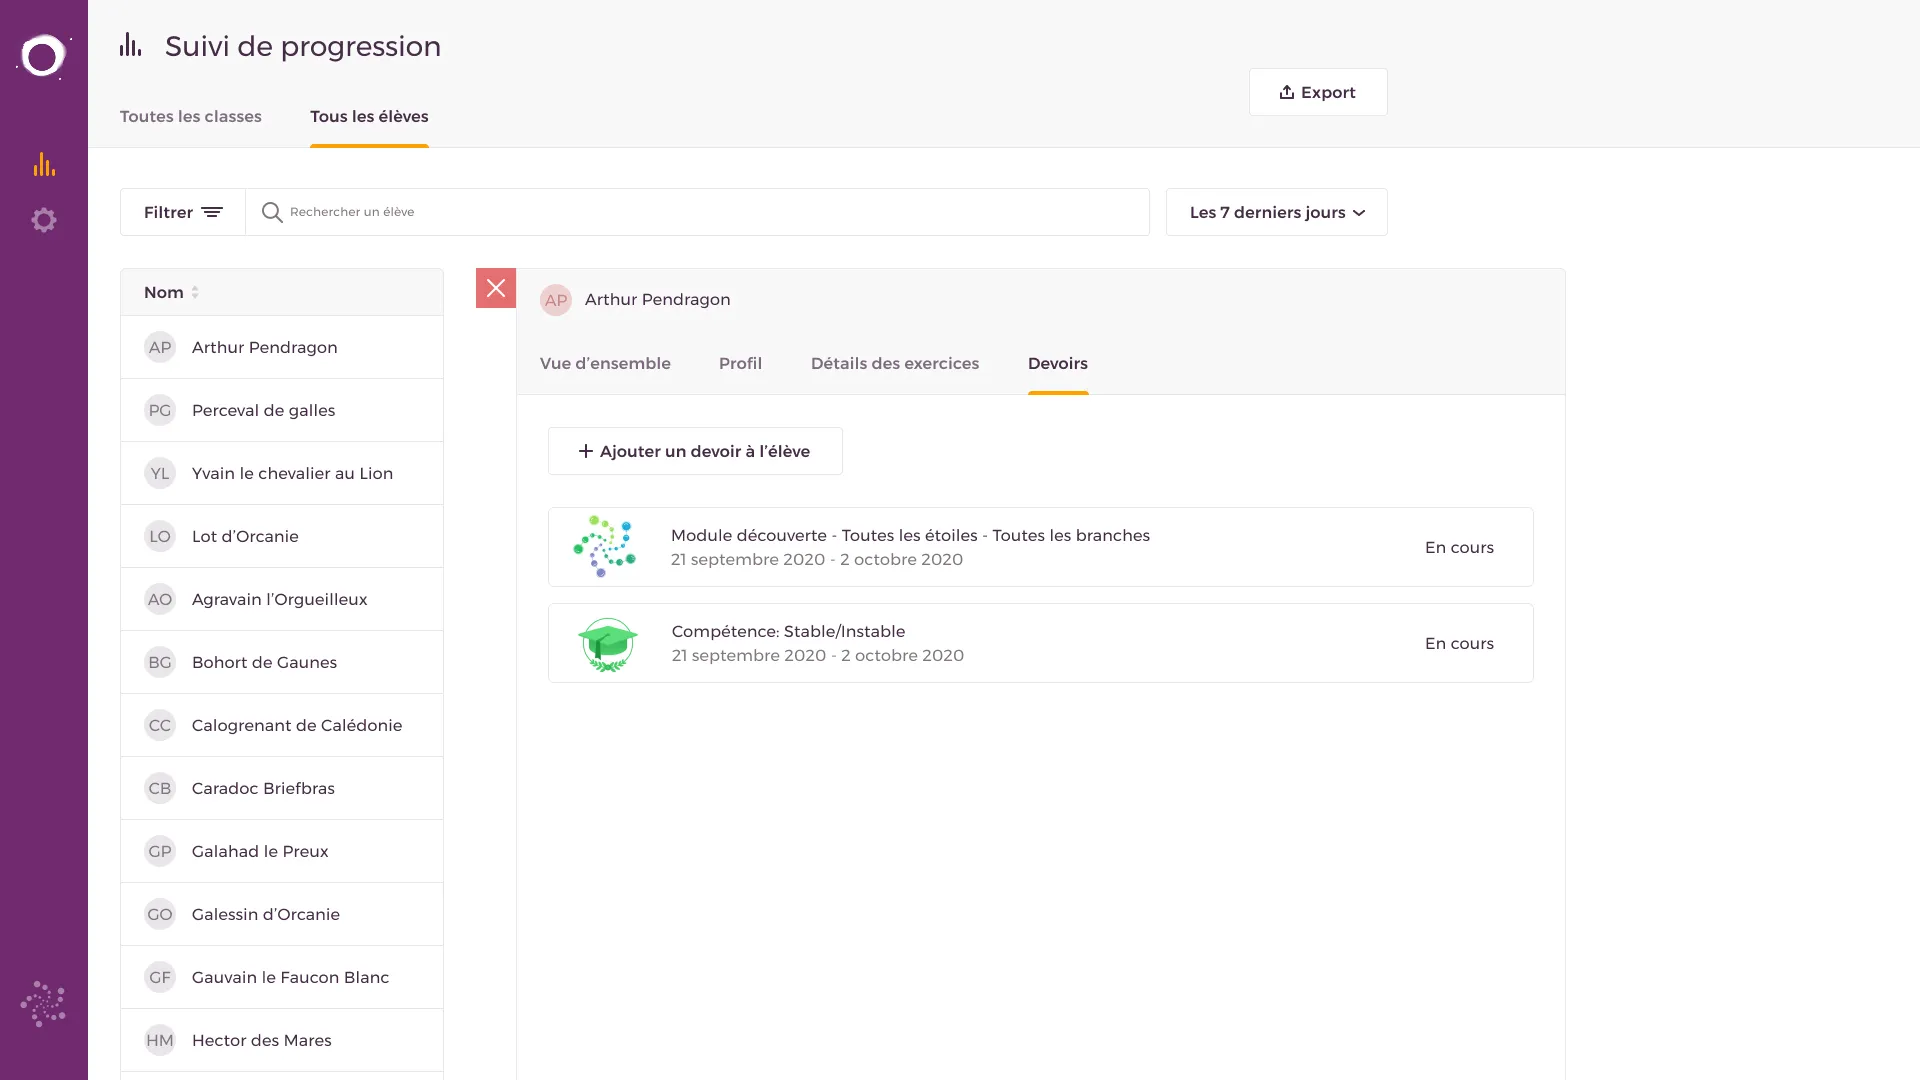Open the Détails des exercices tab

[894, 363]
